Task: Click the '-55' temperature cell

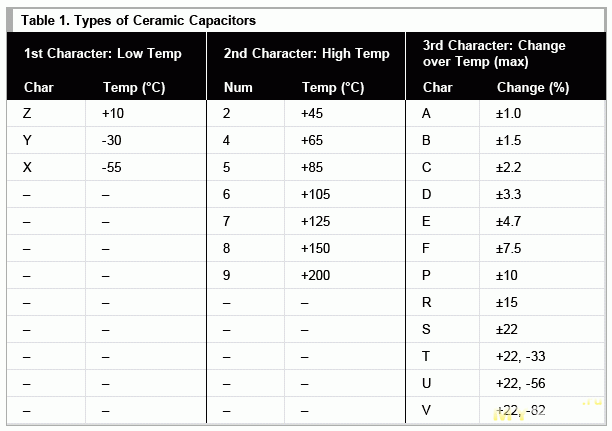Action: tap(112, 168)
